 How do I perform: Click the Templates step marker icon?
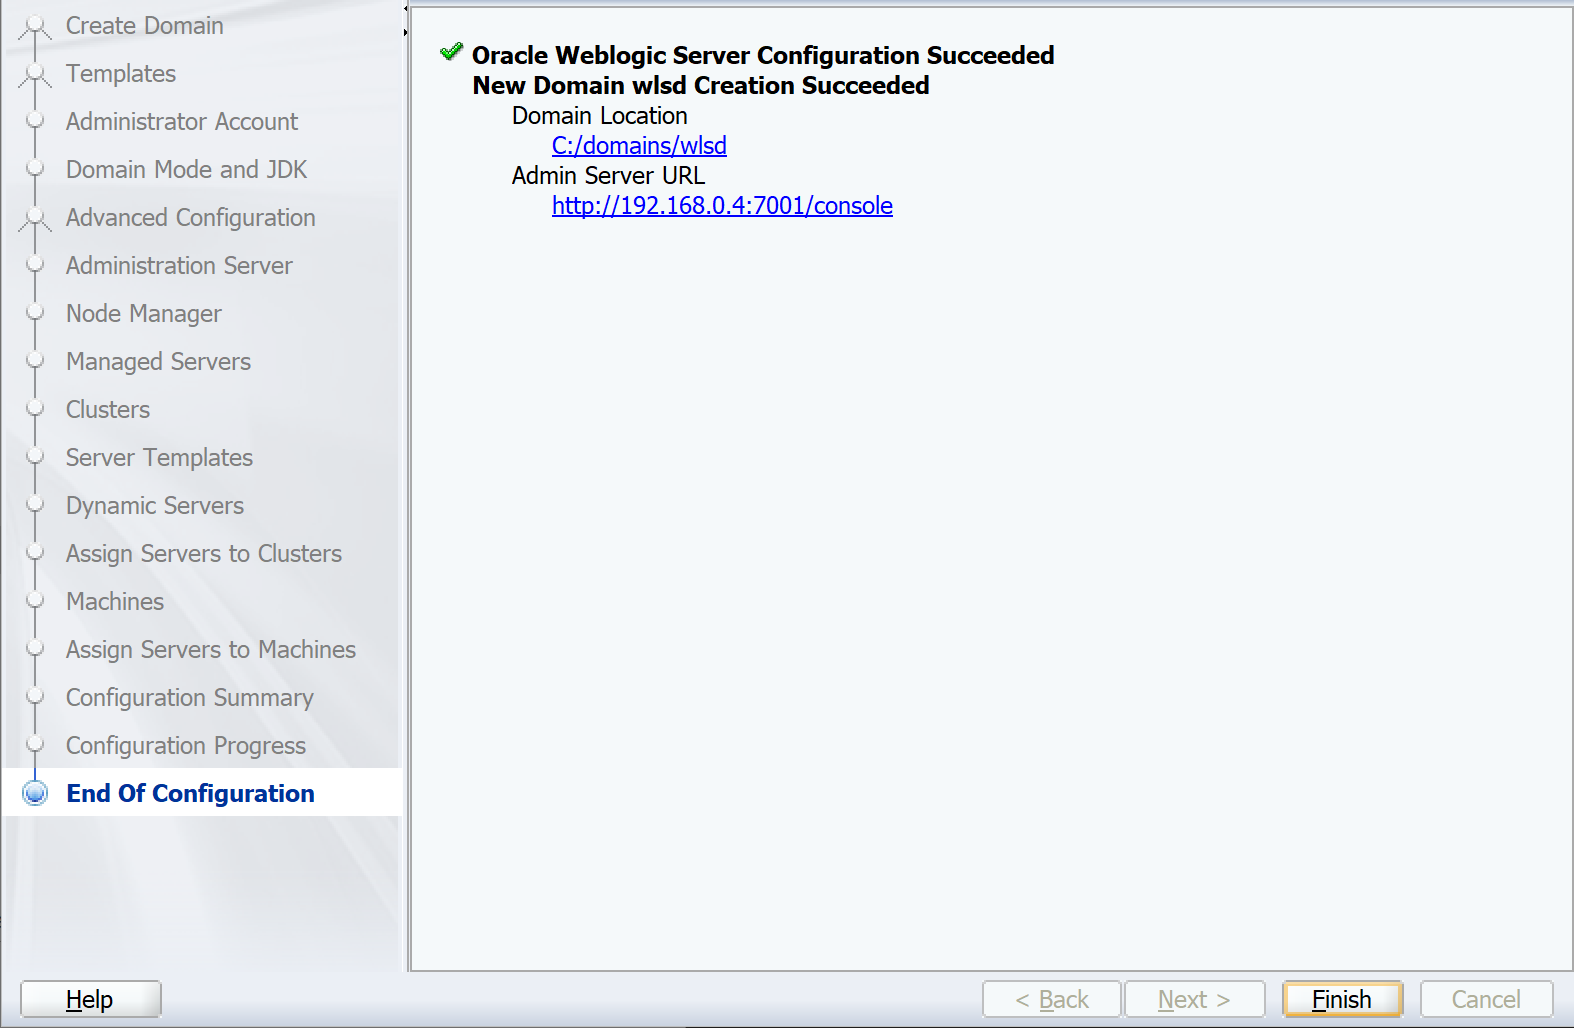pyautogui.click(x=35, y=75)
